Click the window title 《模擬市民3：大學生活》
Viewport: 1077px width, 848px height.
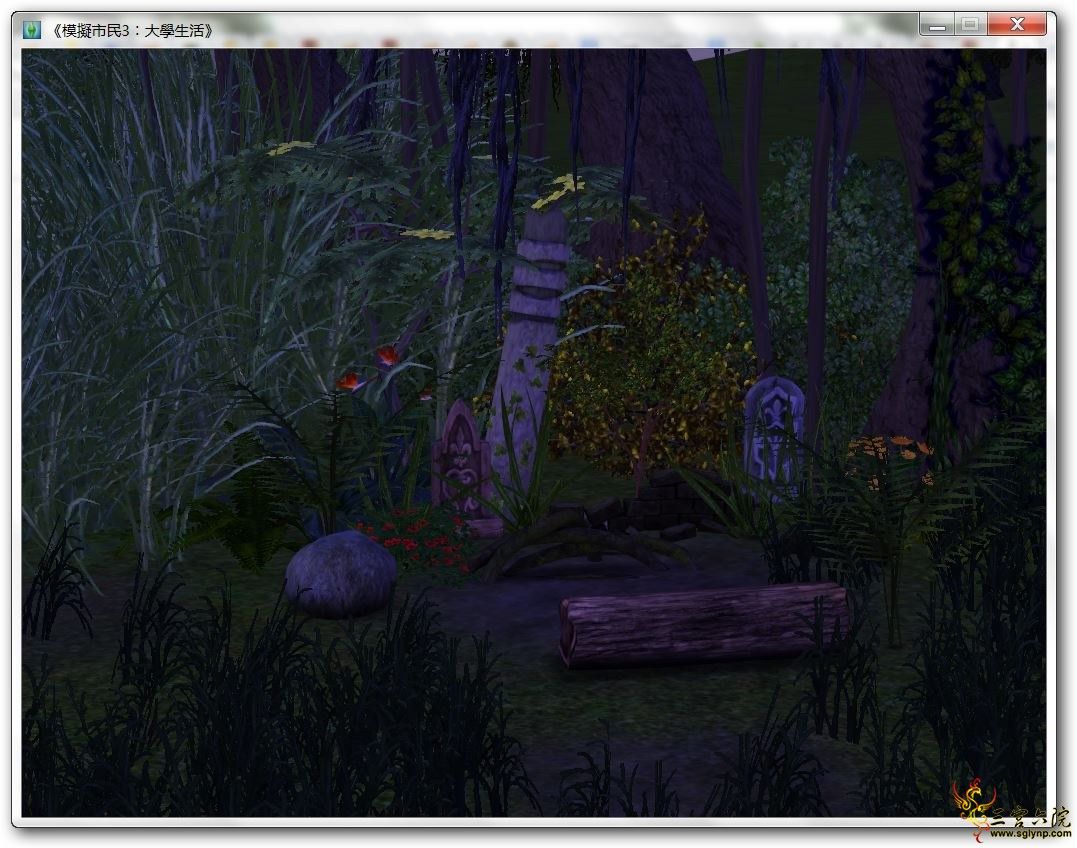[x=132, y=31]
